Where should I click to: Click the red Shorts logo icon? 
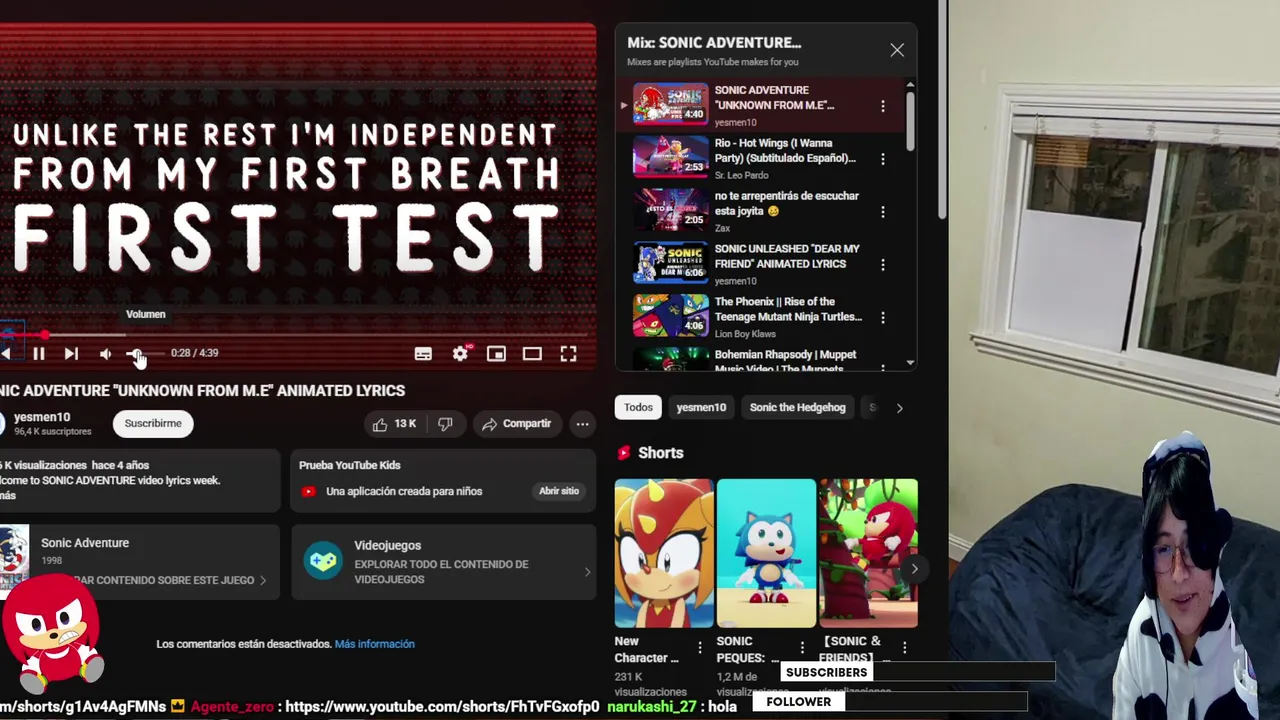[624, 453]
